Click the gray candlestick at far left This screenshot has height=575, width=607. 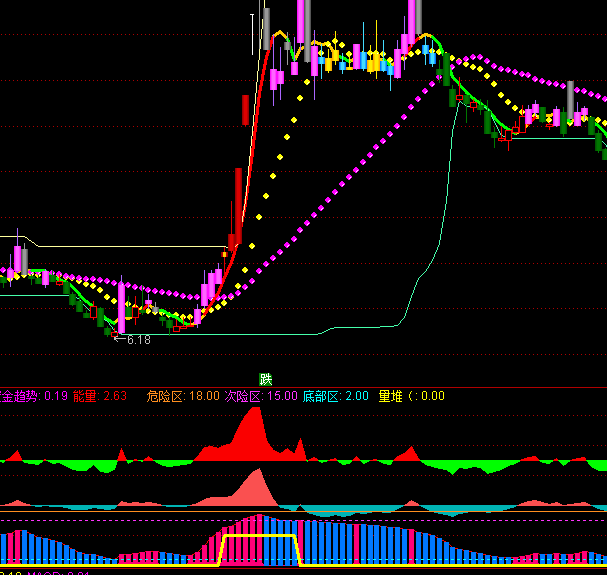point(23,258)
